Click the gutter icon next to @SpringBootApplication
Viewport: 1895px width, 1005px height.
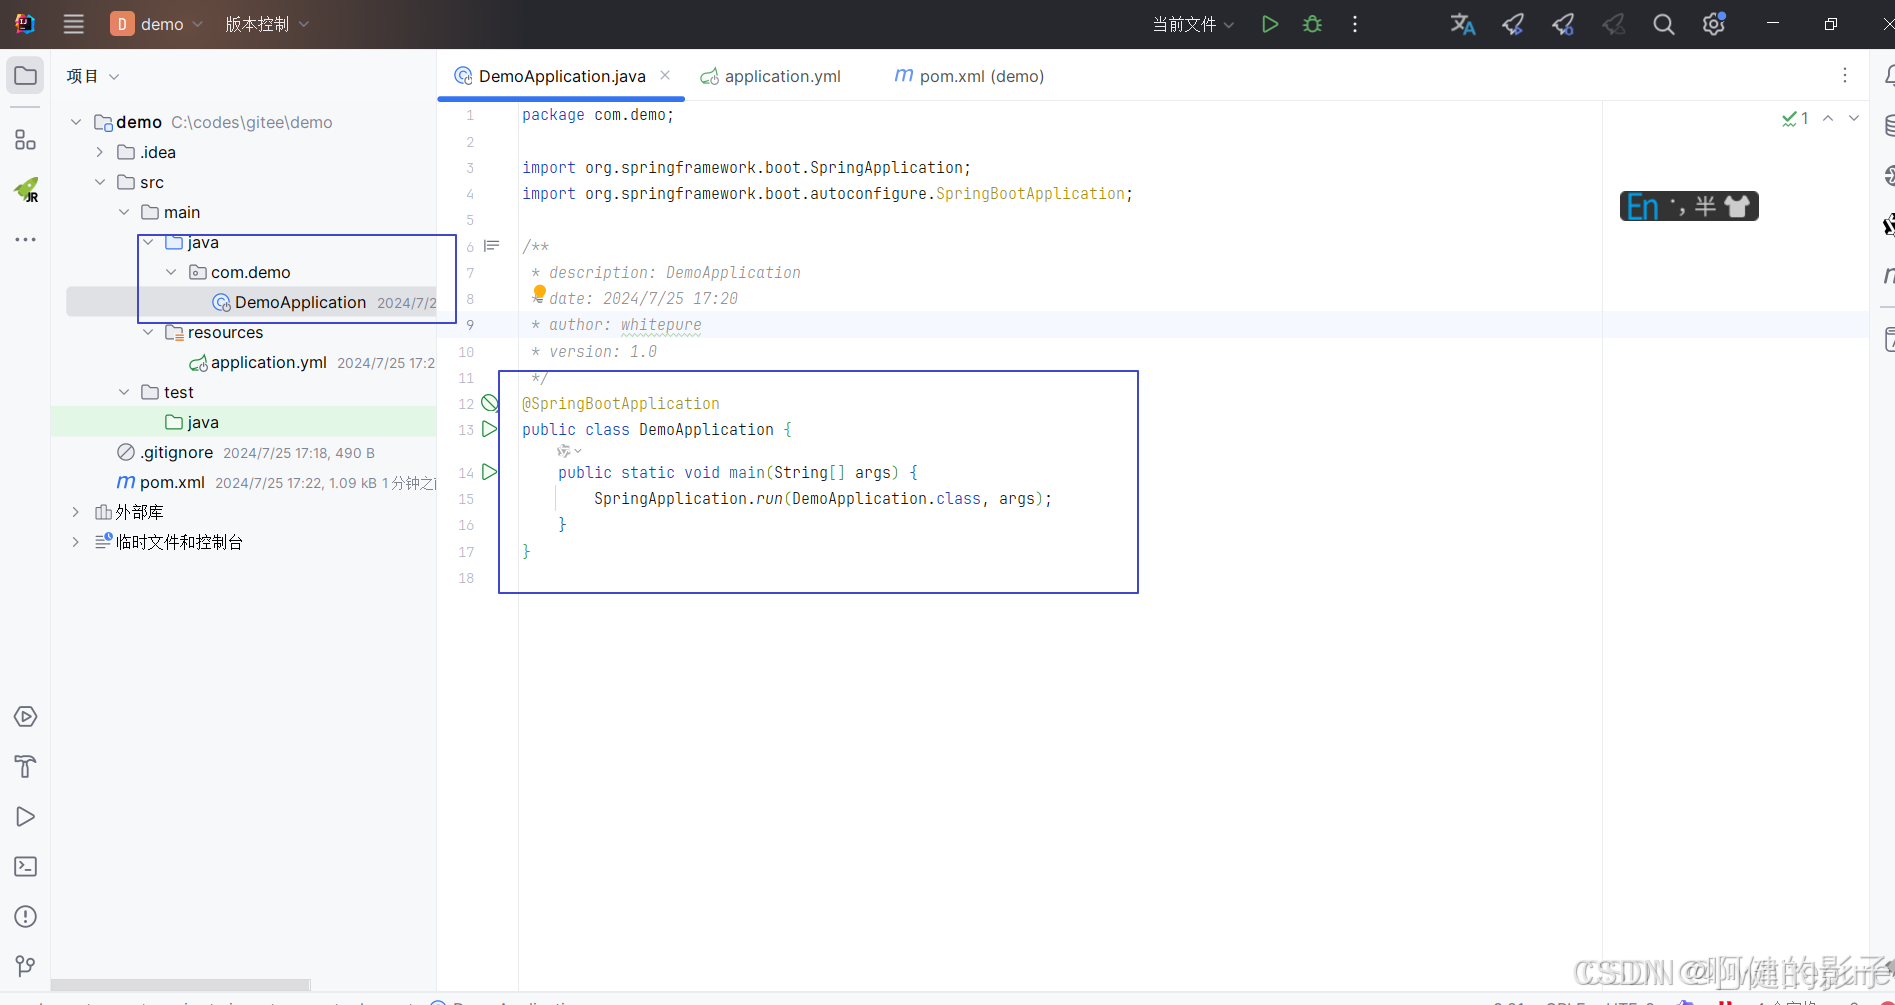(490, 403)
